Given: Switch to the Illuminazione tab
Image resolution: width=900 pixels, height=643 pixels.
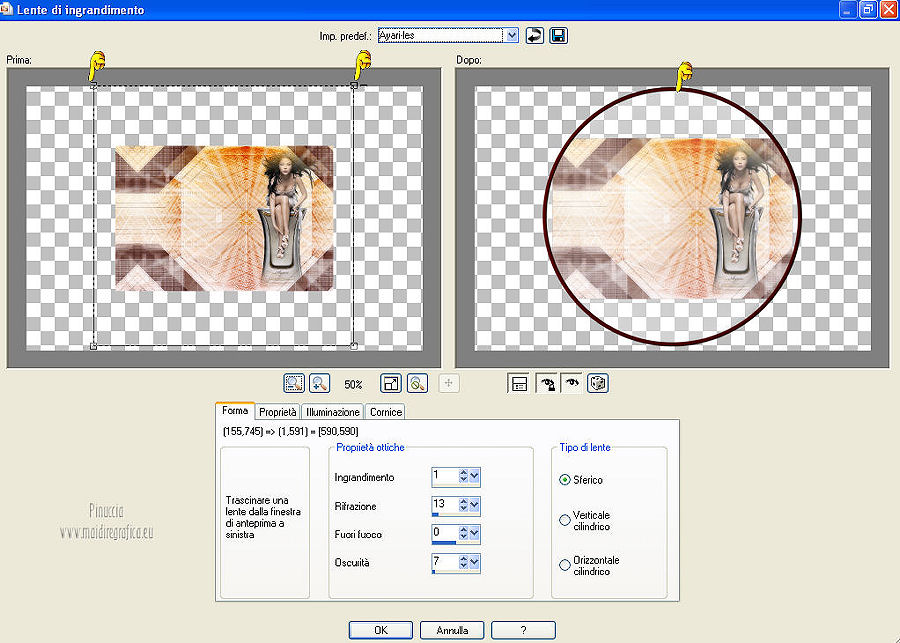Looking at the screenshot, I should point(333,412).
